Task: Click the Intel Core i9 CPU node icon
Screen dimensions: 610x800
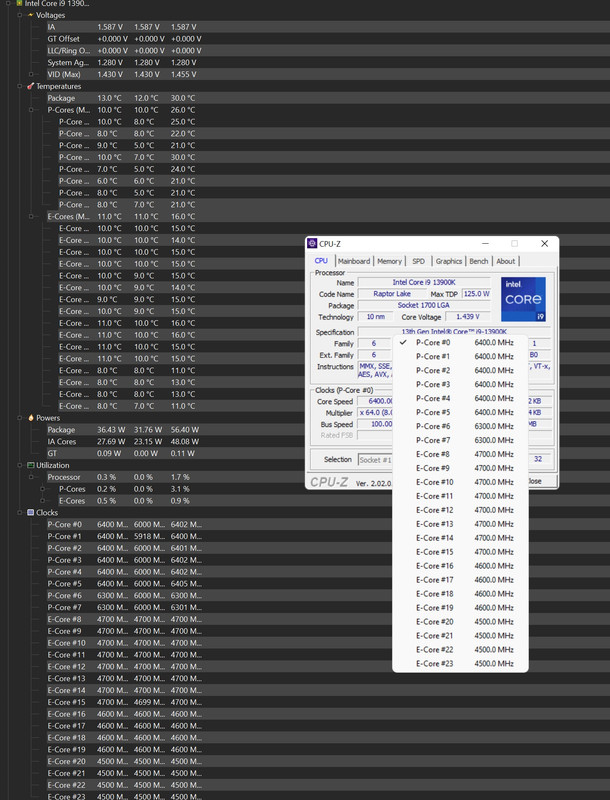Action: (19, 3)
